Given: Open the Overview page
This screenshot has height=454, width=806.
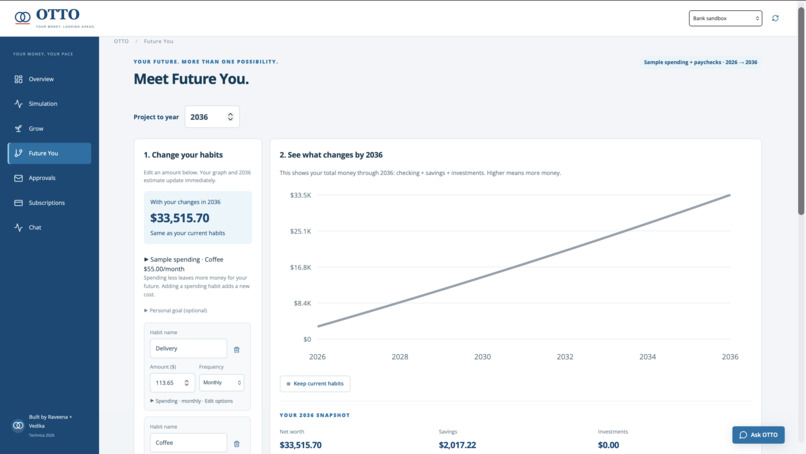Looking at the screenshot, I should tap(49, 79).
